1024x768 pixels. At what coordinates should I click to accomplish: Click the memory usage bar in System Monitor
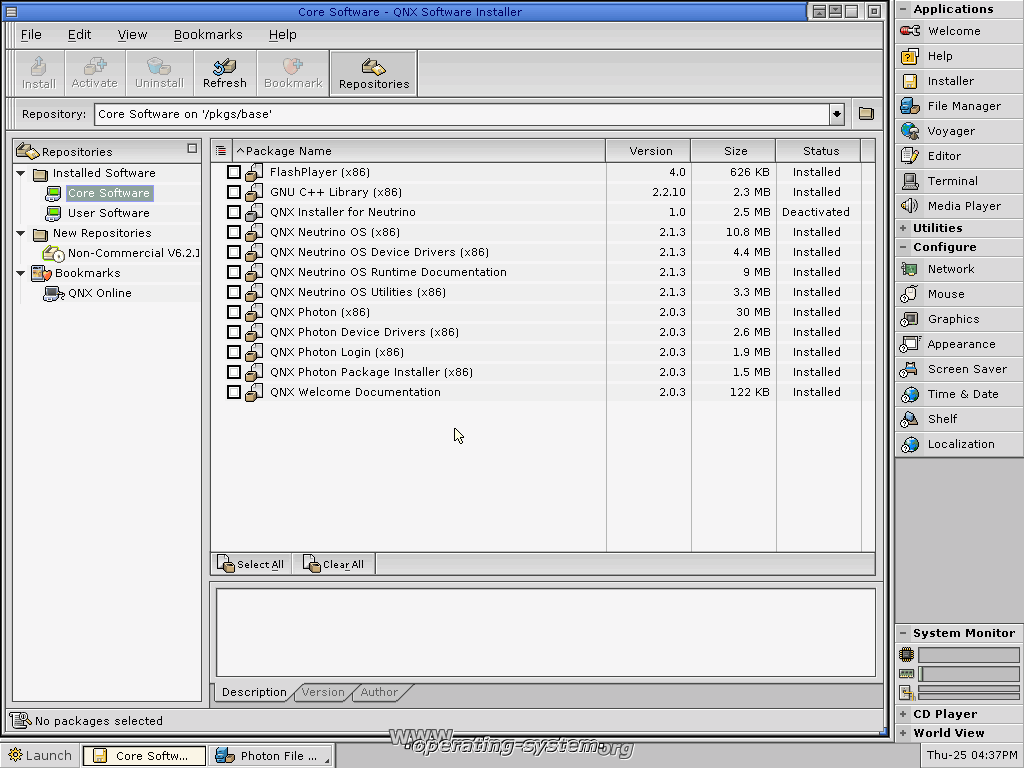tap(968, 674)
